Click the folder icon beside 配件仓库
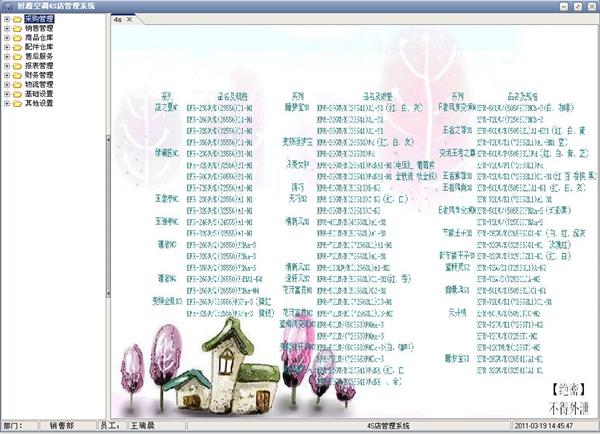This screenshot has width=600, height=434. point(17,47)
